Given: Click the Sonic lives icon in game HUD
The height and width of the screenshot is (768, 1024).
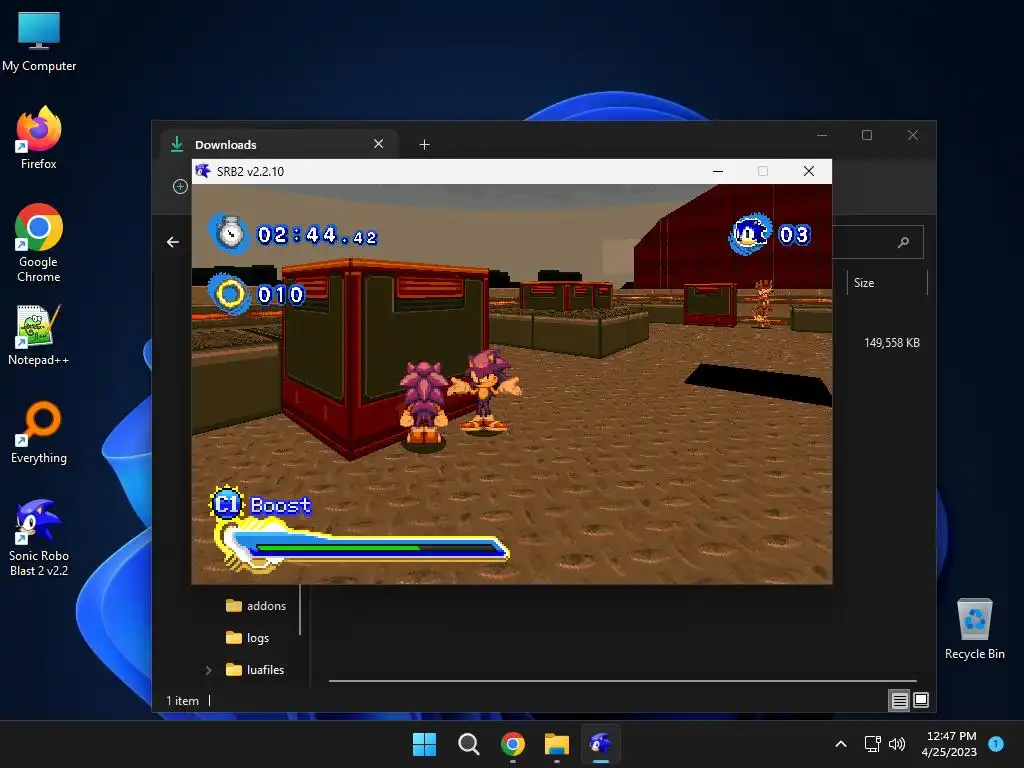Looking at the screenshot, I should pyautogui.click(x=750, y=233).
